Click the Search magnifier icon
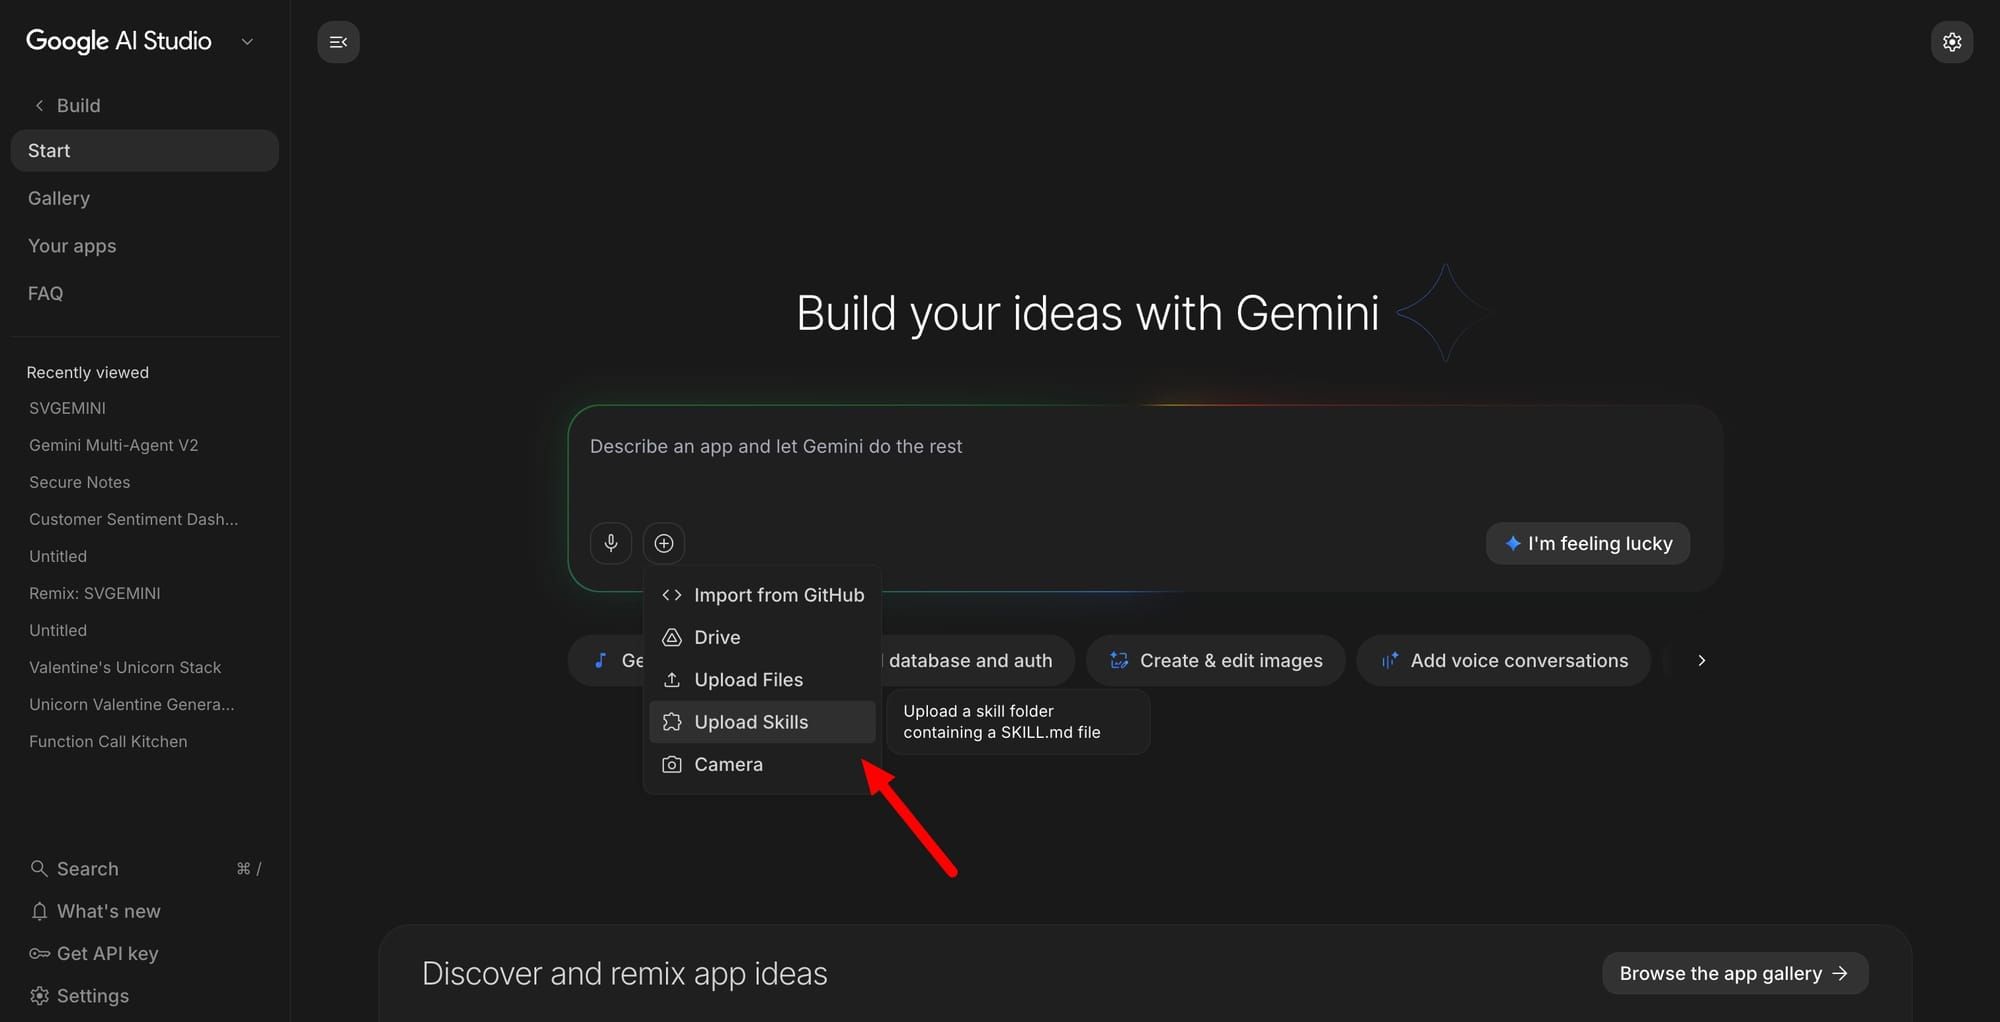Screen dimensions: 2000x1022 tap(39, 868)
